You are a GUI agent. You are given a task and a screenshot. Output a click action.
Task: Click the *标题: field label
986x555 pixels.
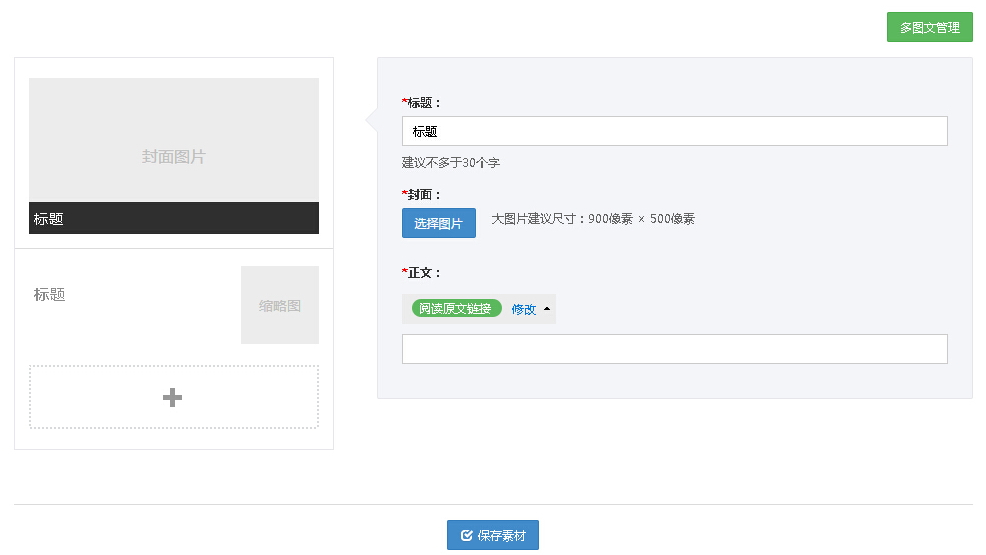421,102
